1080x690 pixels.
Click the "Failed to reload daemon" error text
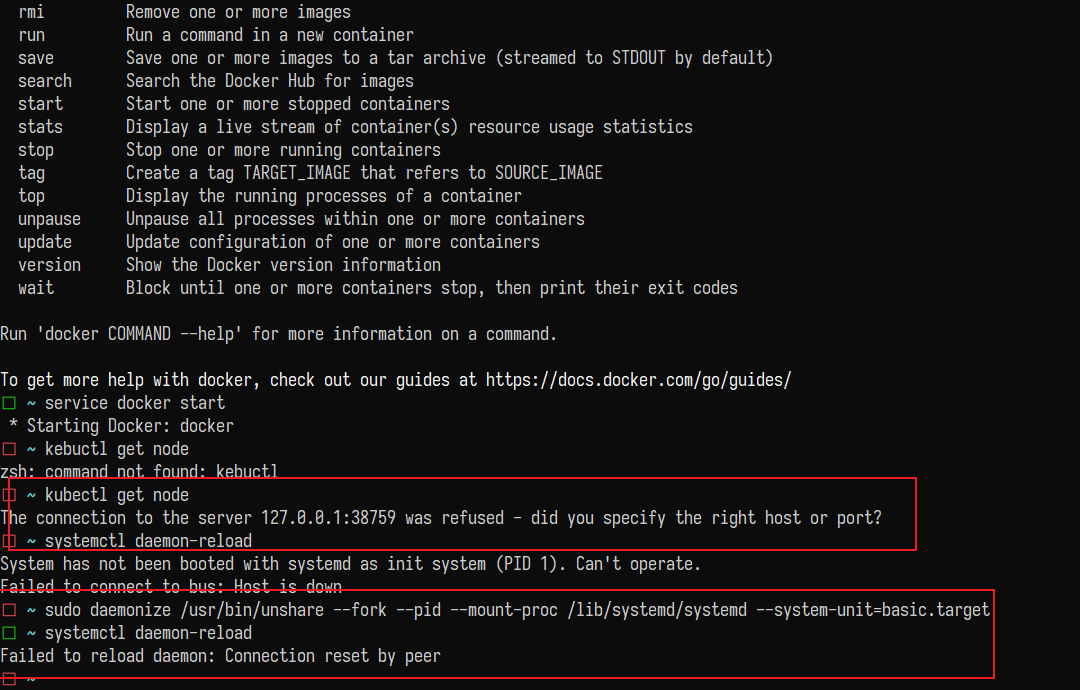pos(220,655)
